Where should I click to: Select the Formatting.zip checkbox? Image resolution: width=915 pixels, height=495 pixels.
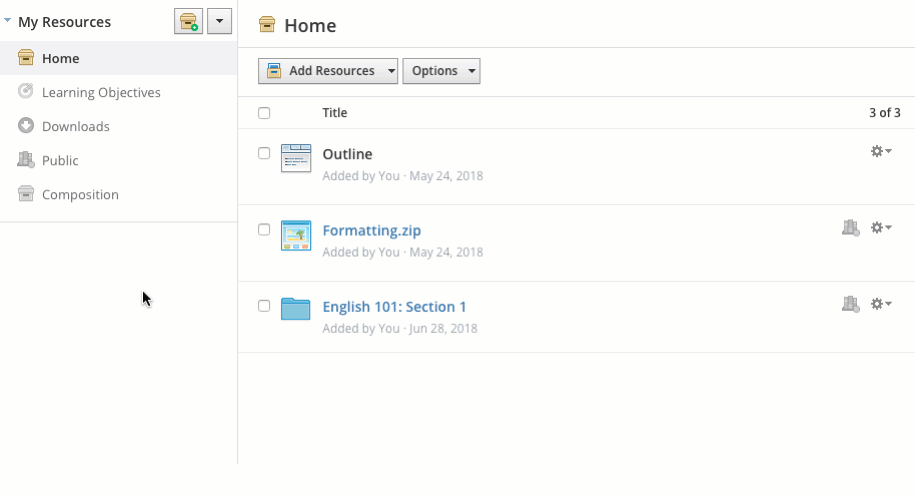click(264, 229)
